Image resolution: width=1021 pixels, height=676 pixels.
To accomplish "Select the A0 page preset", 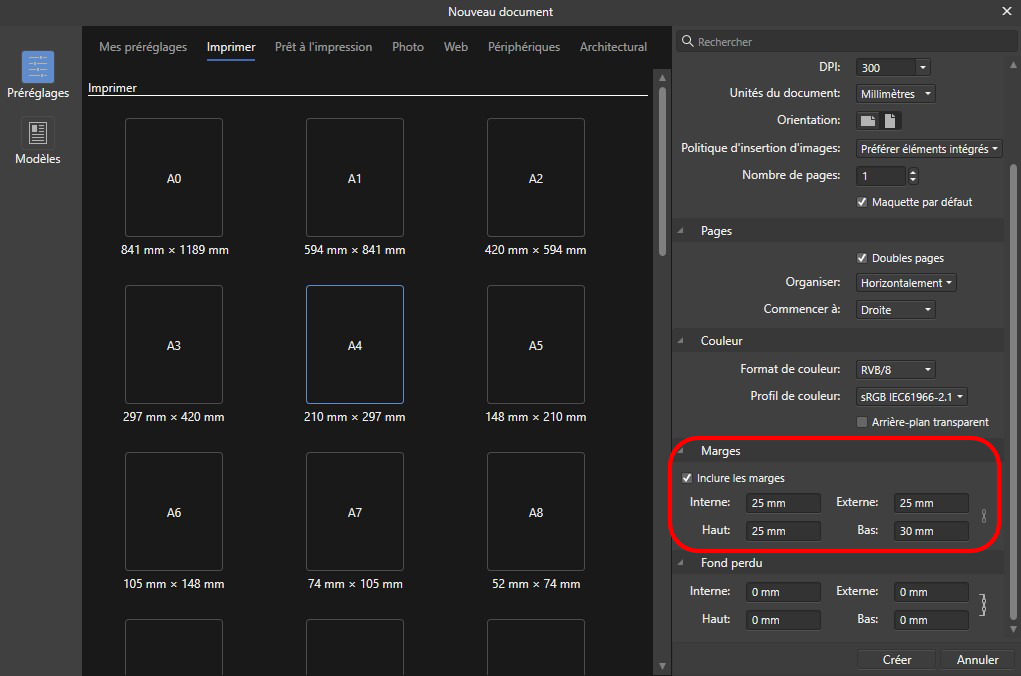I will (174, 178).
